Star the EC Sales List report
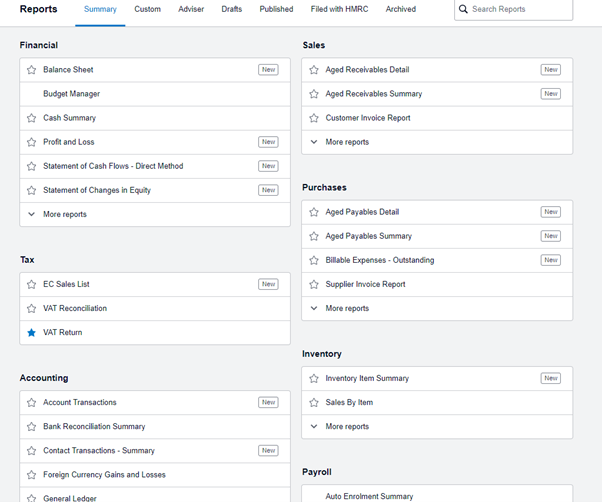This screenshot has width=602, height=502. (31, 284)
